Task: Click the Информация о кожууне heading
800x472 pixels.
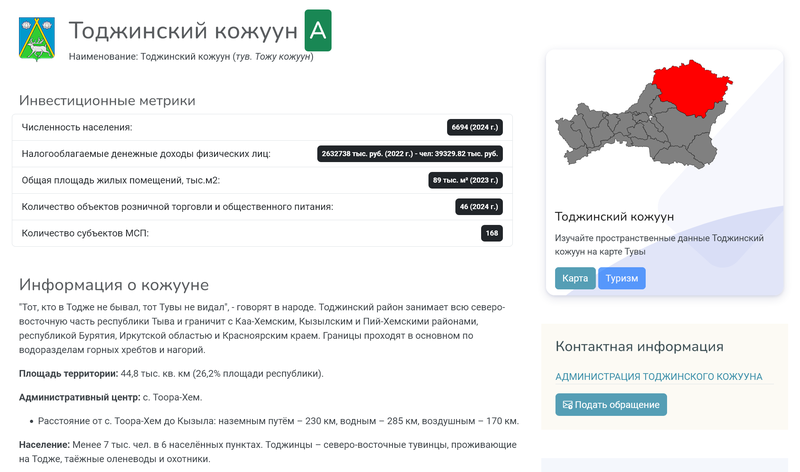Action: point(114,285)
